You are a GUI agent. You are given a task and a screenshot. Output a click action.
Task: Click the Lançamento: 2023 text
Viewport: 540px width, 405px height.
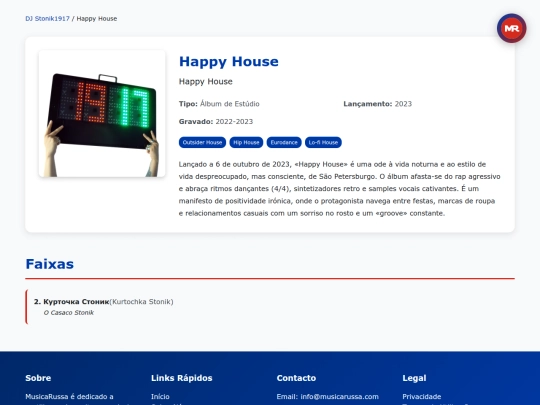click(377, 104)
